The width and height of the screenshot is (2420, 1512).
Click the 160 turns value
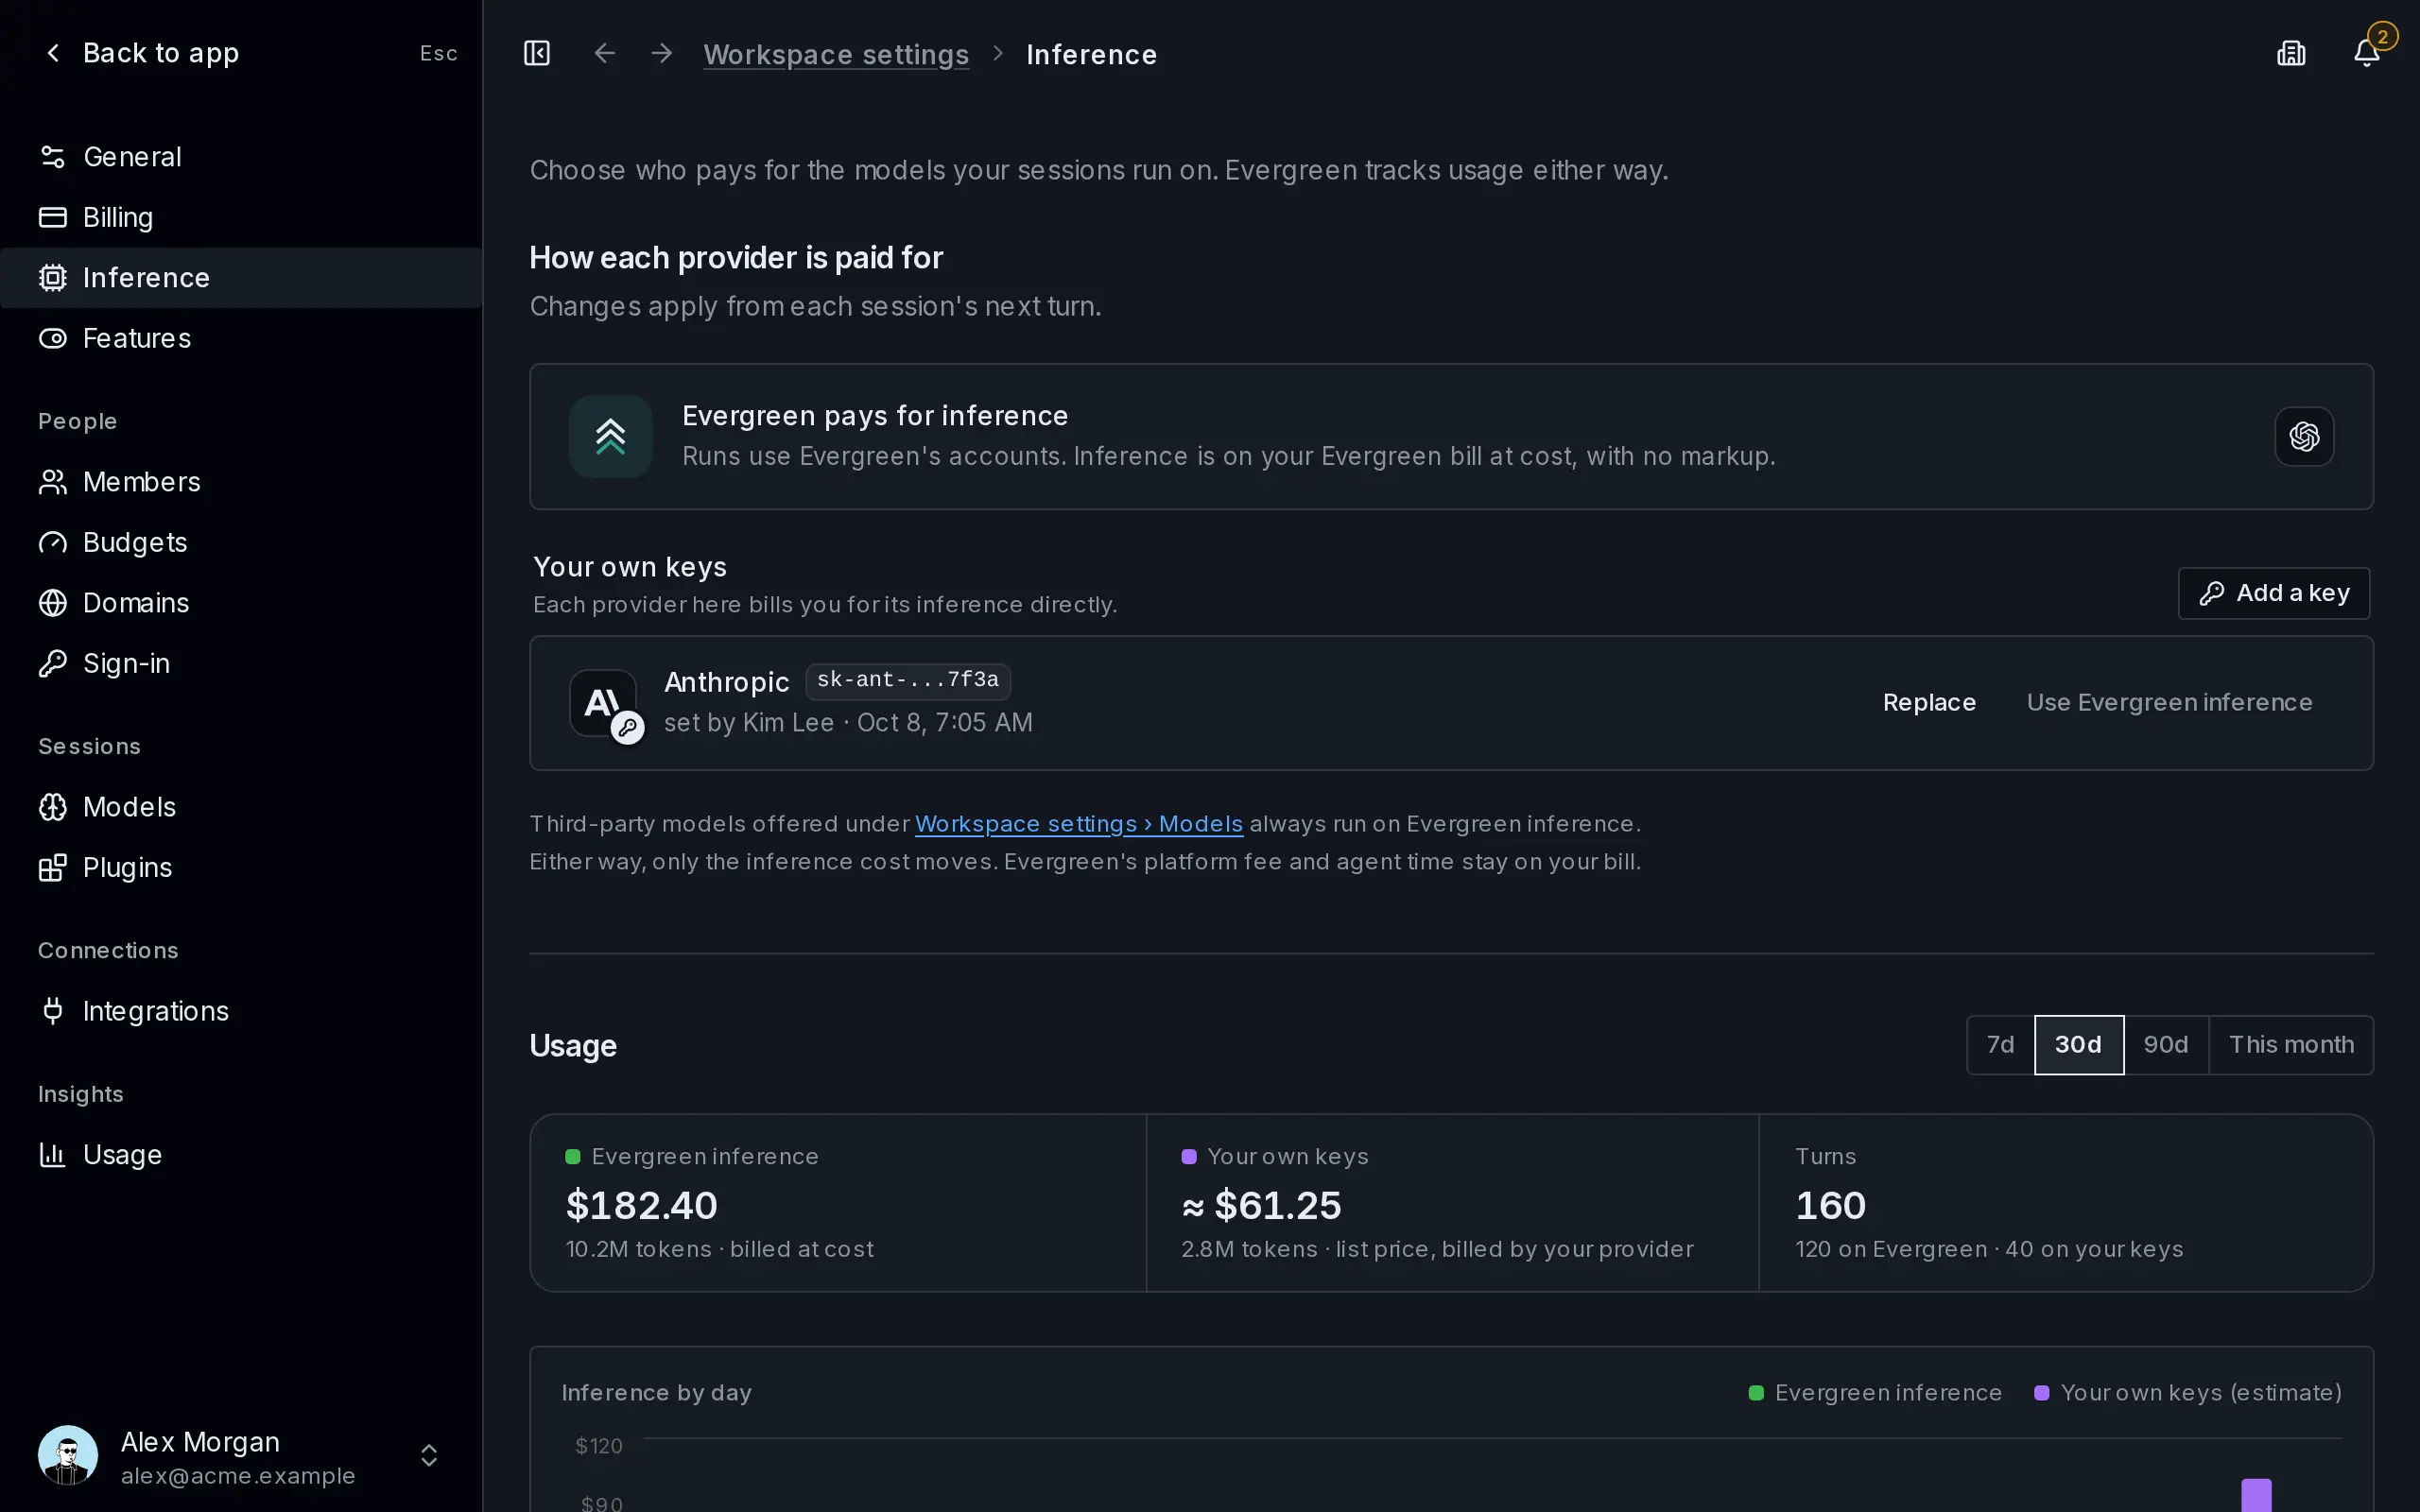click(1831, 1205)
